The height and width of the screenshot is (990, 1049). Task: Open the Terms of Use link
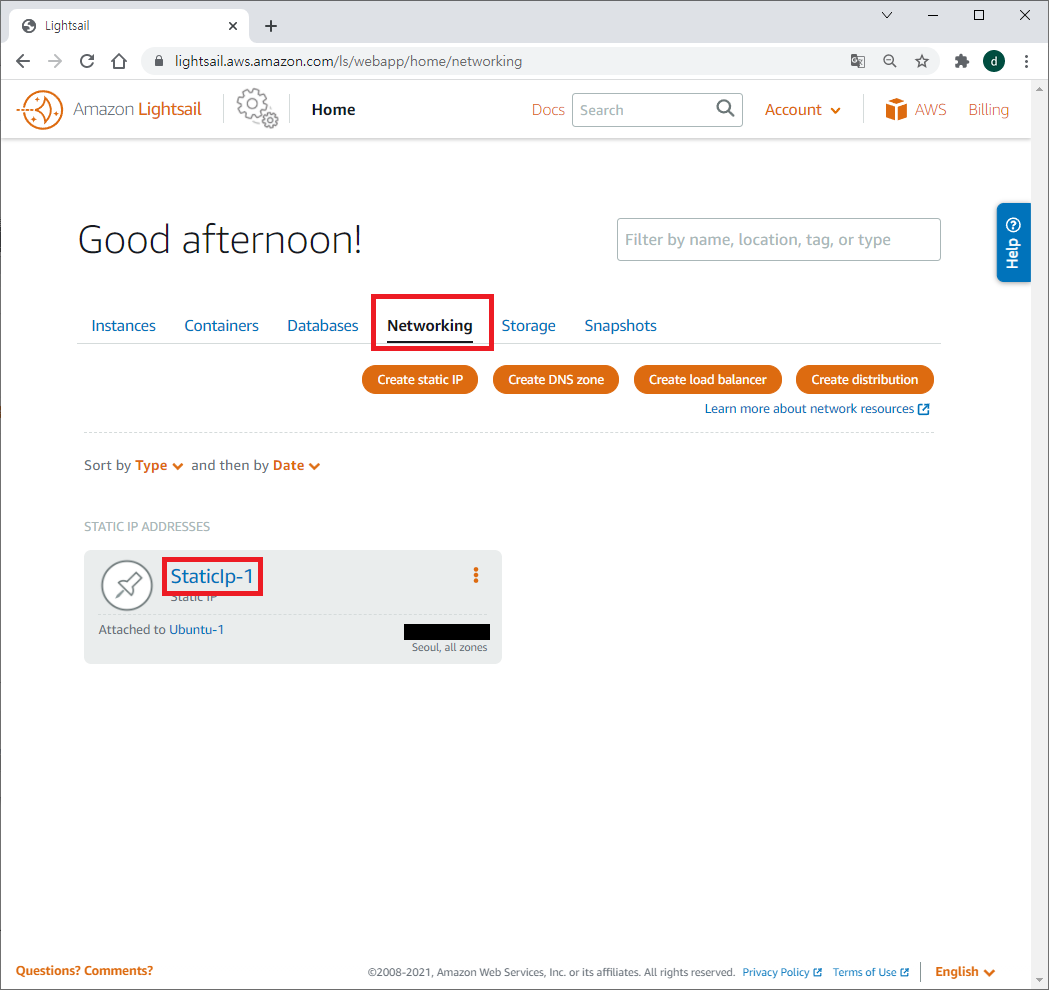870,972
